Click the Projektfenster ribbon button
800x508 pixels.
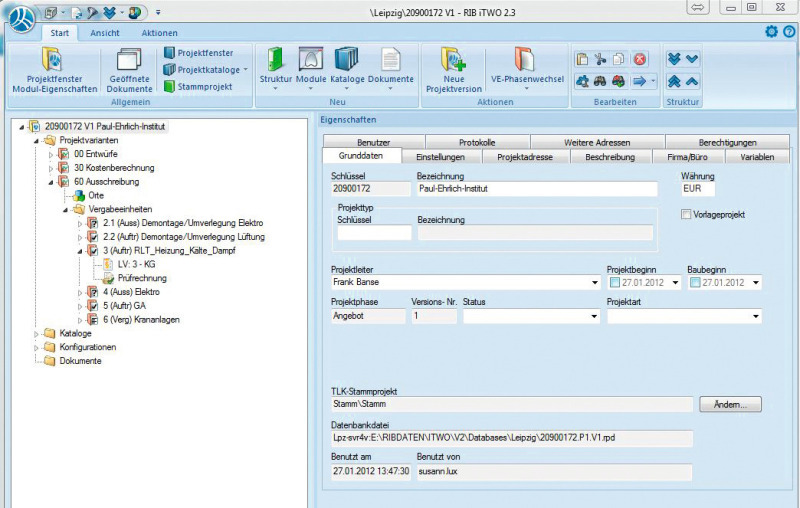[x=199, y=53]
